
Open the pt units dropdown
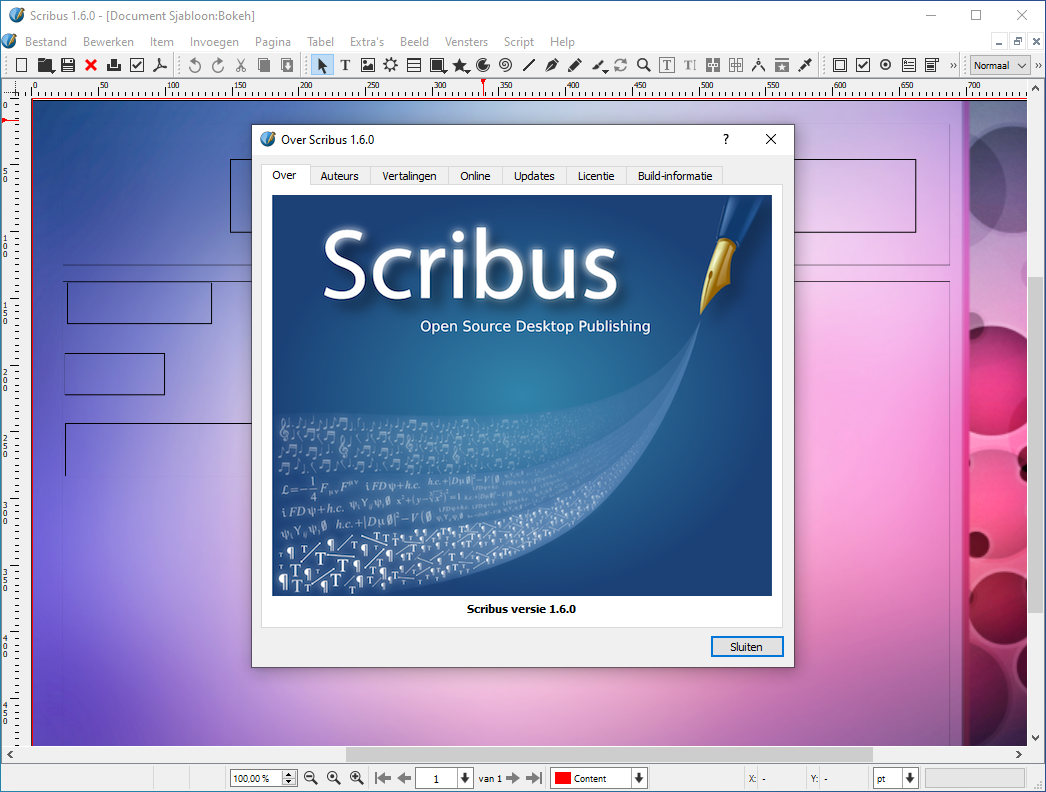point(895,777)
